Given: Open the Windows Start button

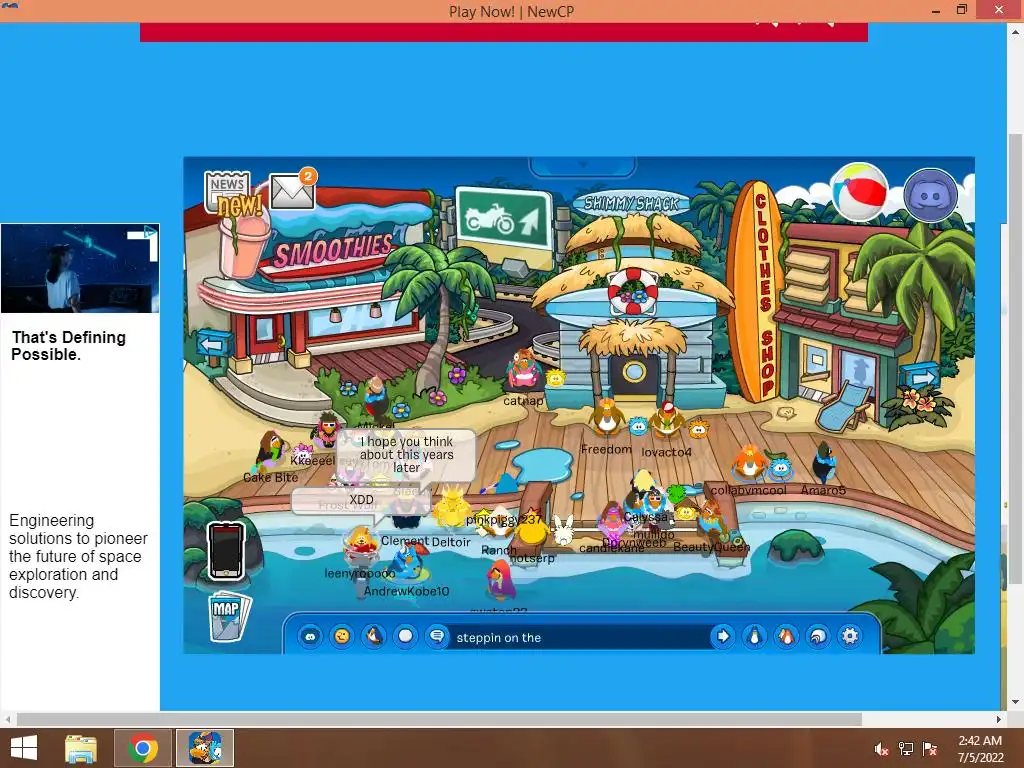Looking at the screenshot, I should click(24, 748).
